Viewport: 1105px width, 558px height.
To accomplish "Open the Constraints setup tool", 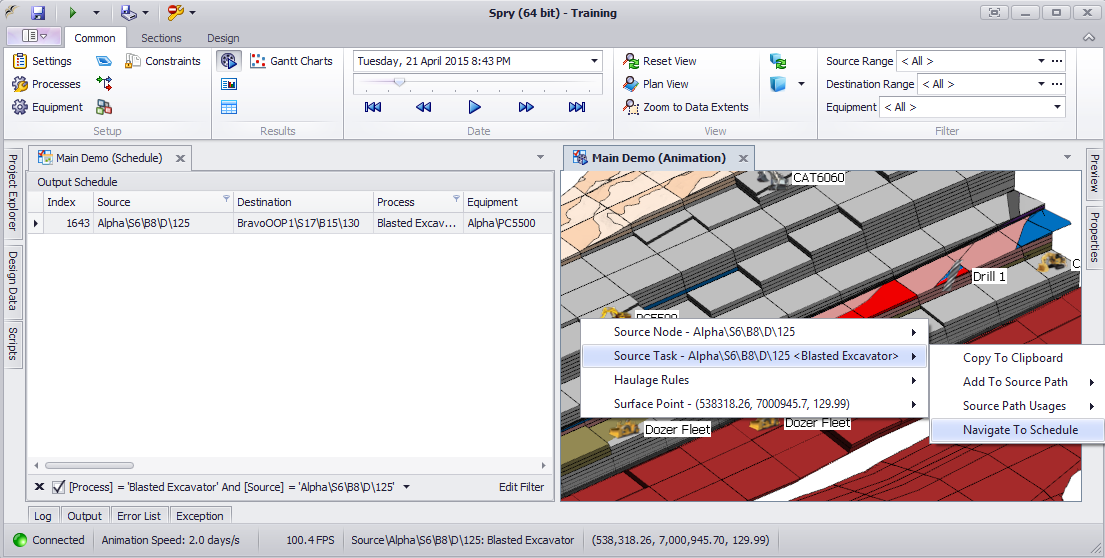I will click(163, 61).
